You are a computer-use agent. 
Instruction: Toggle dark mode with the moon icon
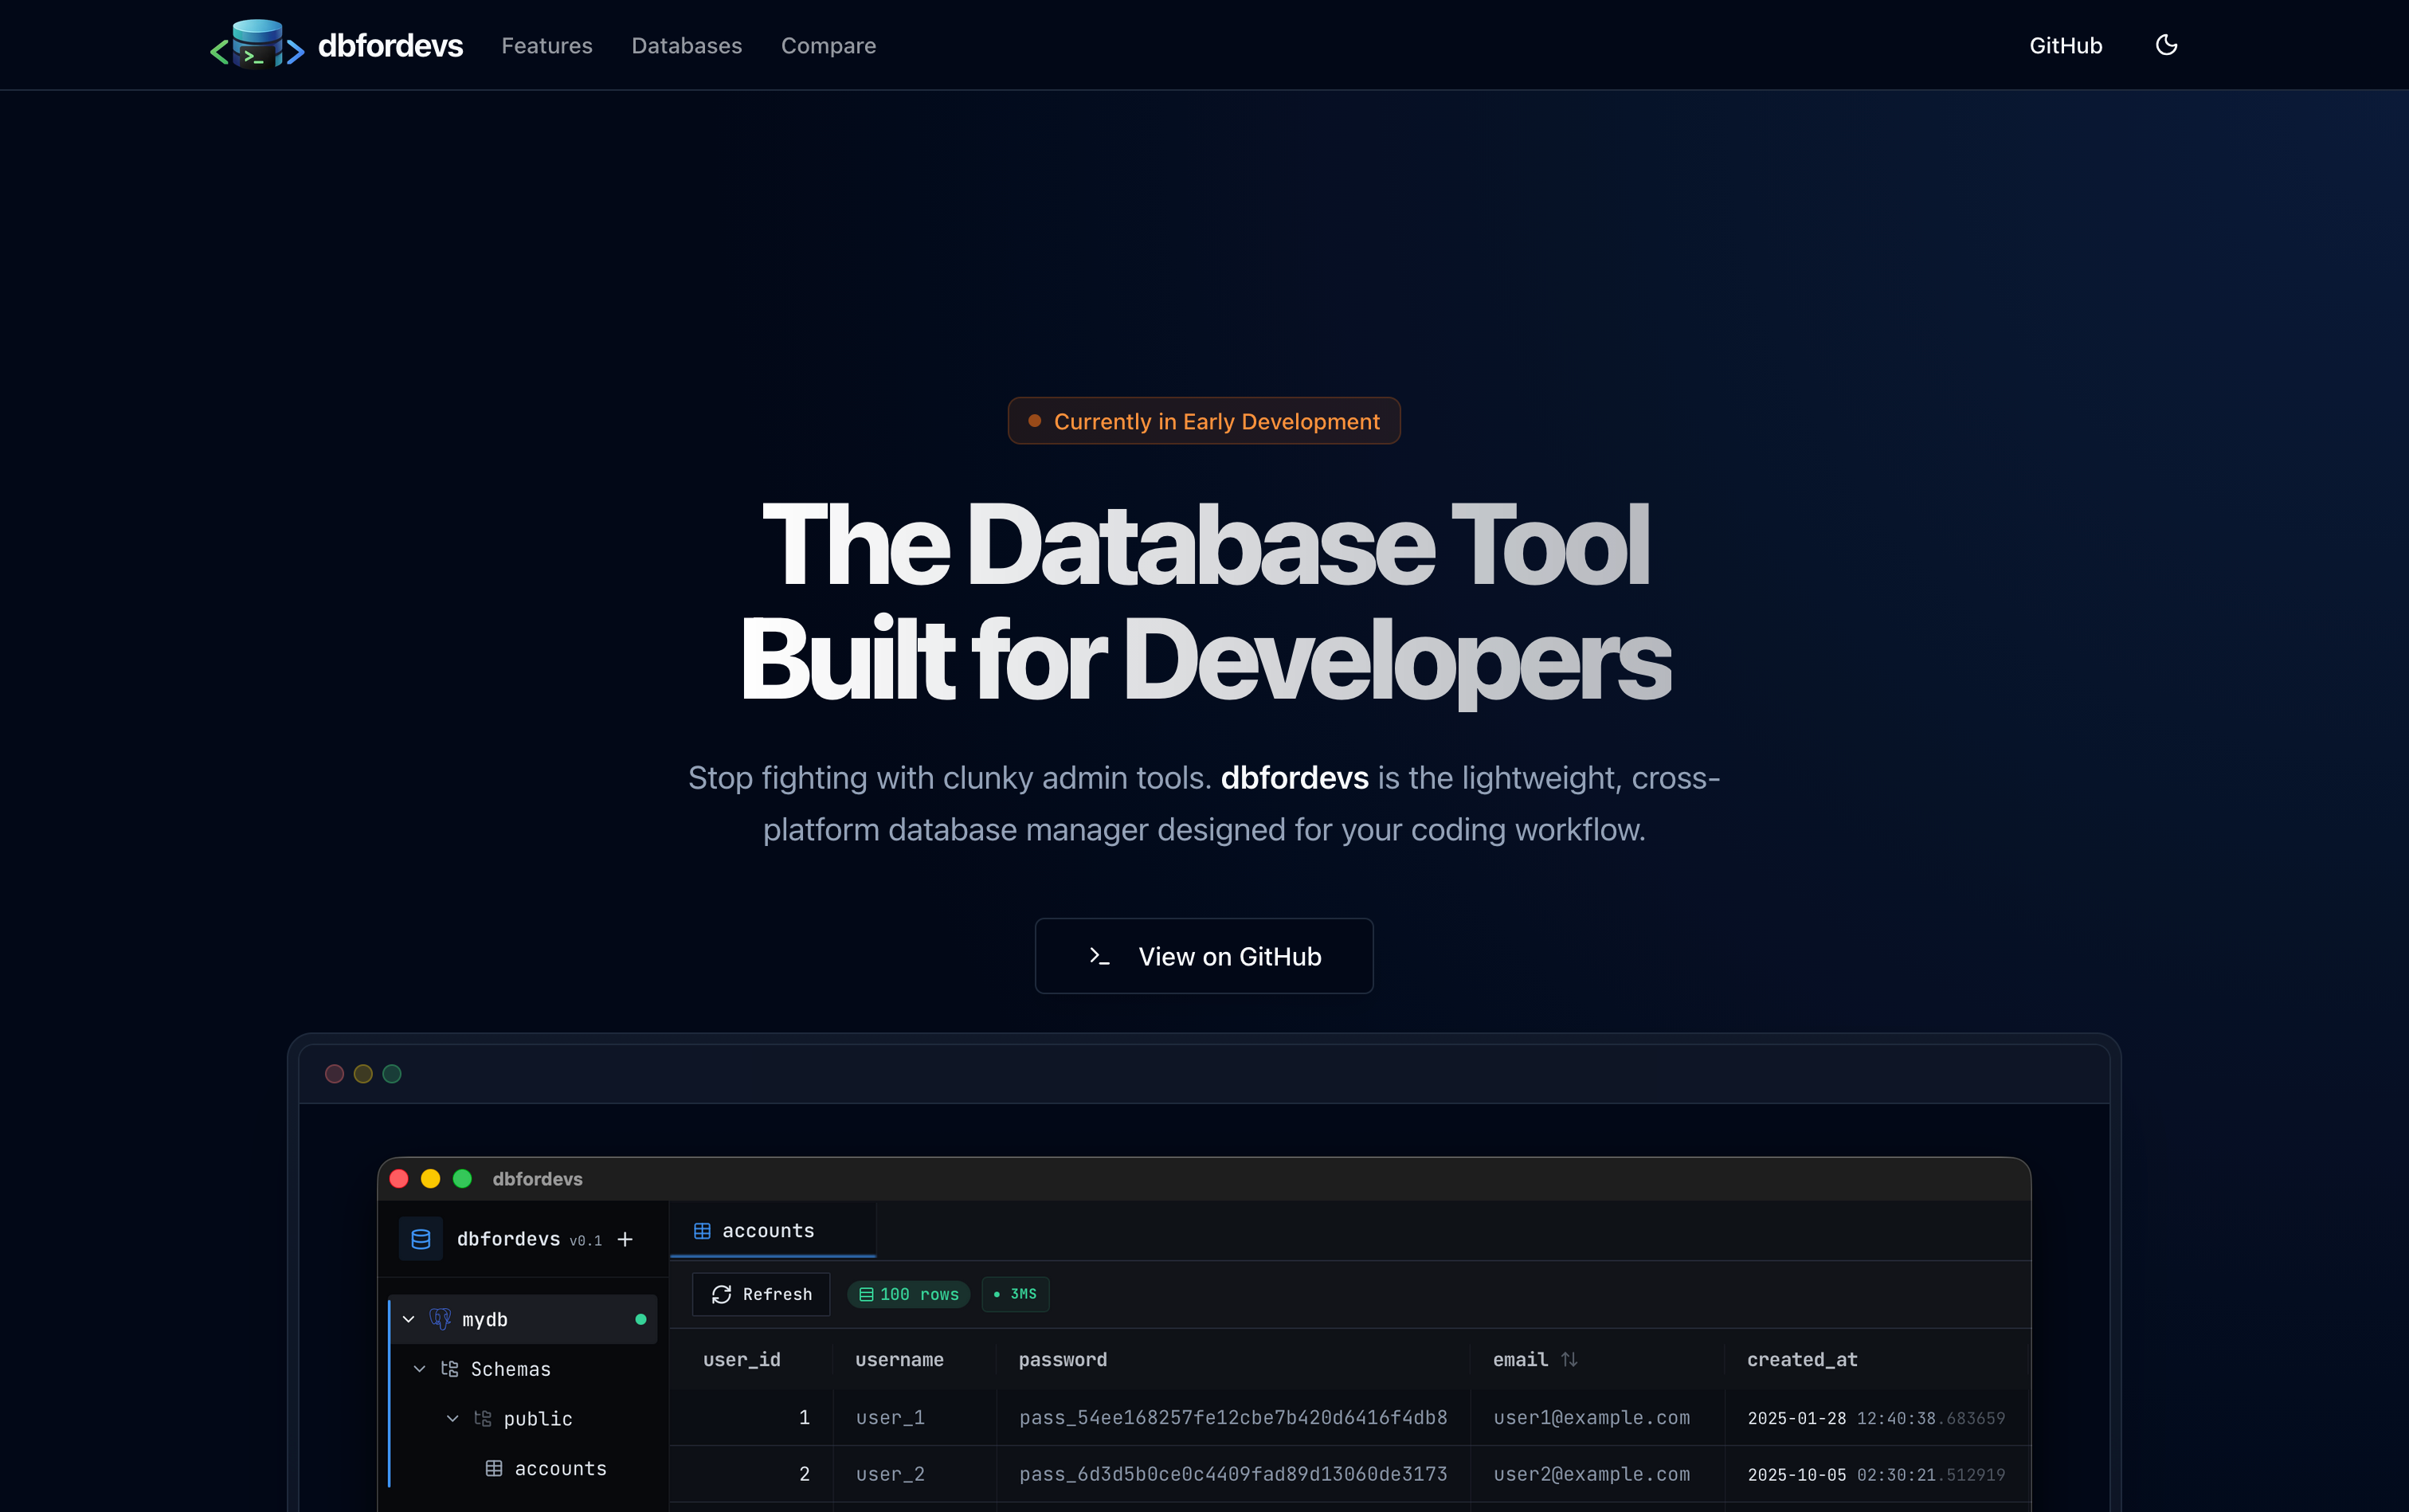[x=2167, y=44]
